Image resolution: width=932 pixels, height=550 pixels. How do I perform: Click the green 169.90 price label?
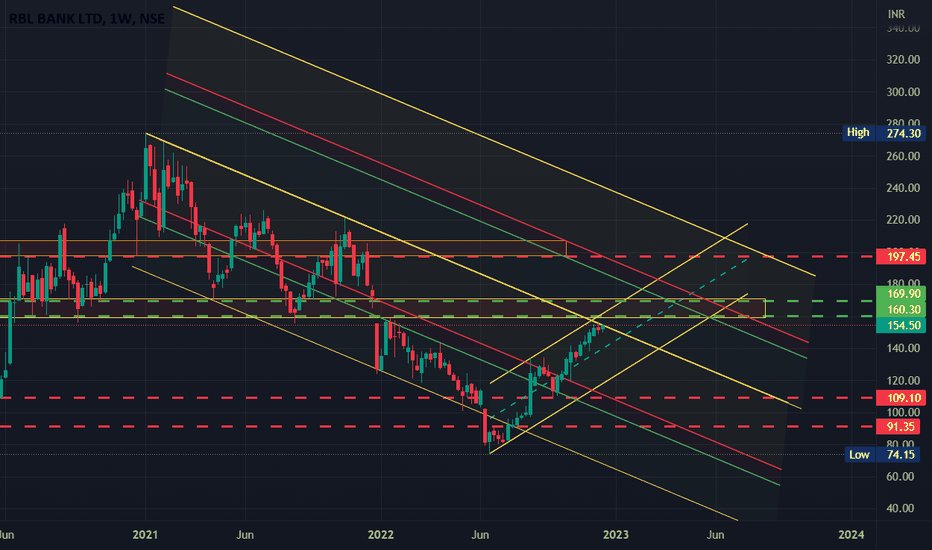pyautogui.click(x=900, y=294)
